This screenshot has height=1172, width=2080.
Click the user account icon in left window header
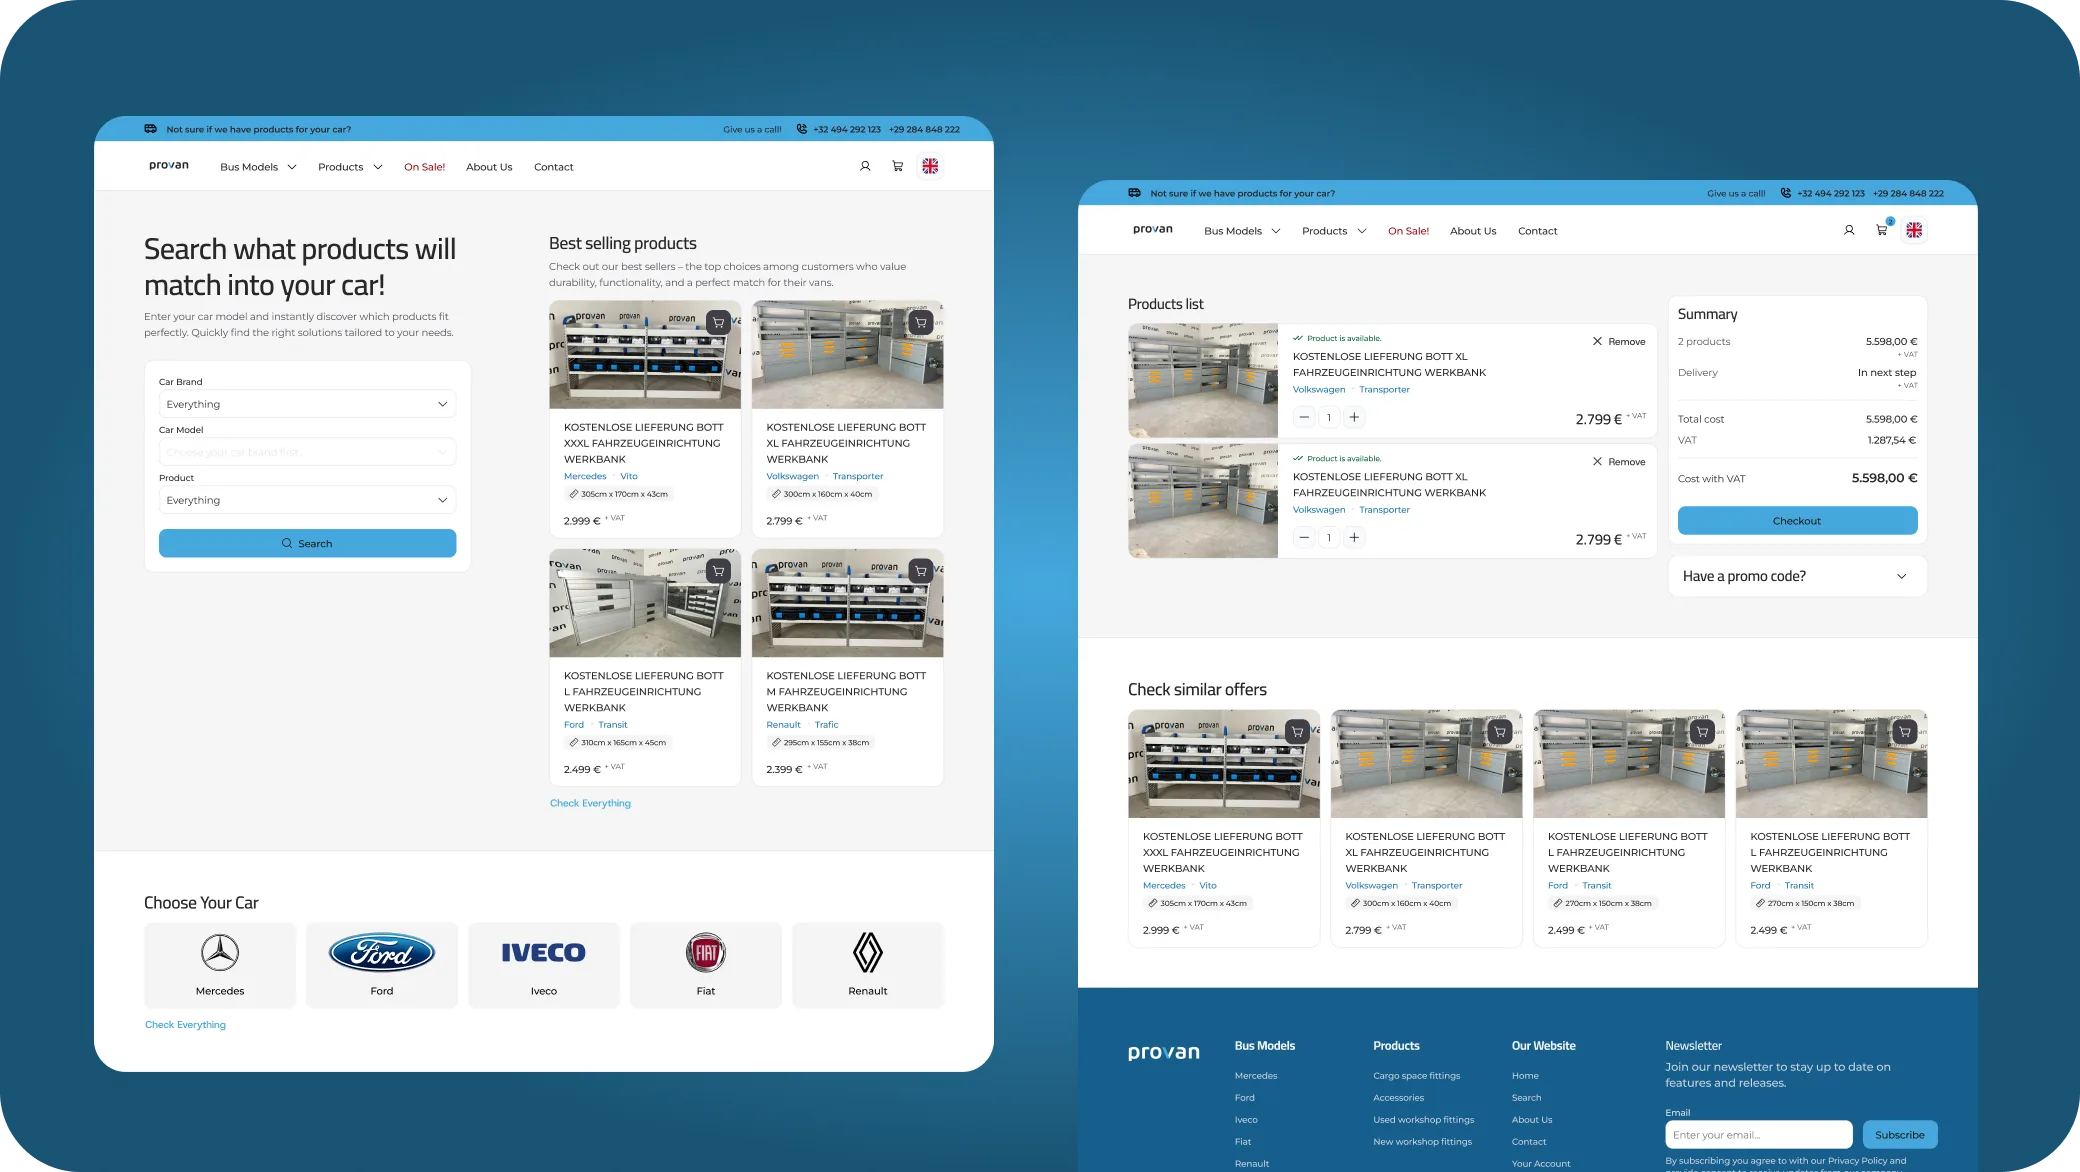tap(865, 167)
